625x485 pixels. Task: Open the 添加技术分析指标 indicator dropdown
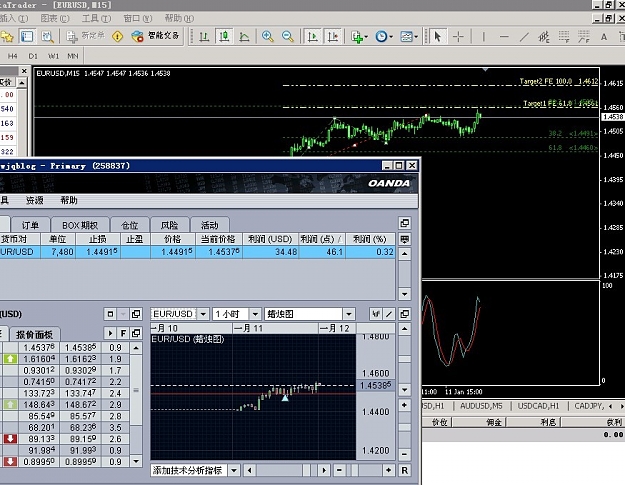pos(234,471)
